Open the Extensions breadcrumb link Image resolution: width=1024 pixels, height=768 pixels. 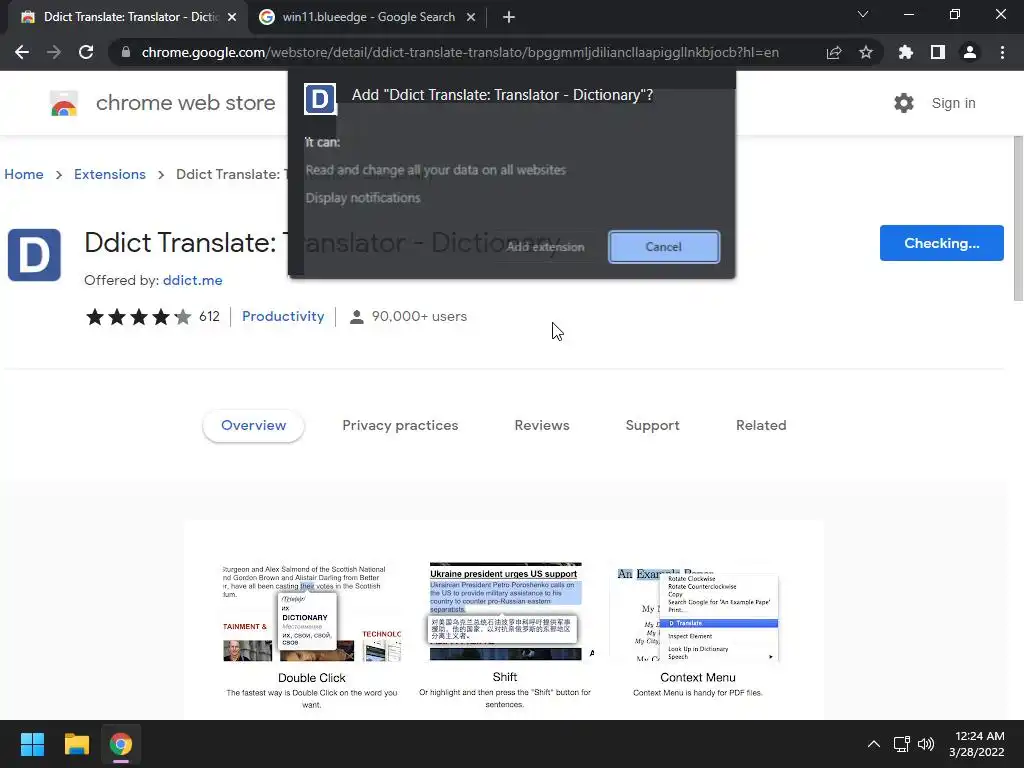110,174
